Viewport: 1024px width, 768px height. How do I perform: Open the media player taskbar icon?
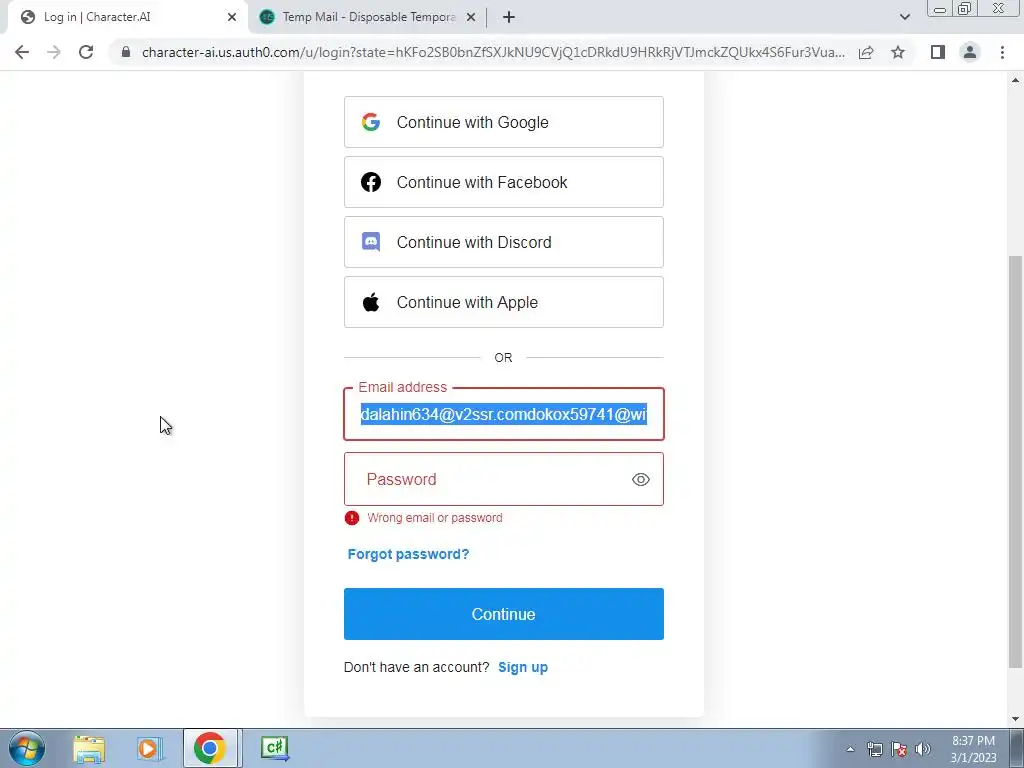click(x=149, y=748)
